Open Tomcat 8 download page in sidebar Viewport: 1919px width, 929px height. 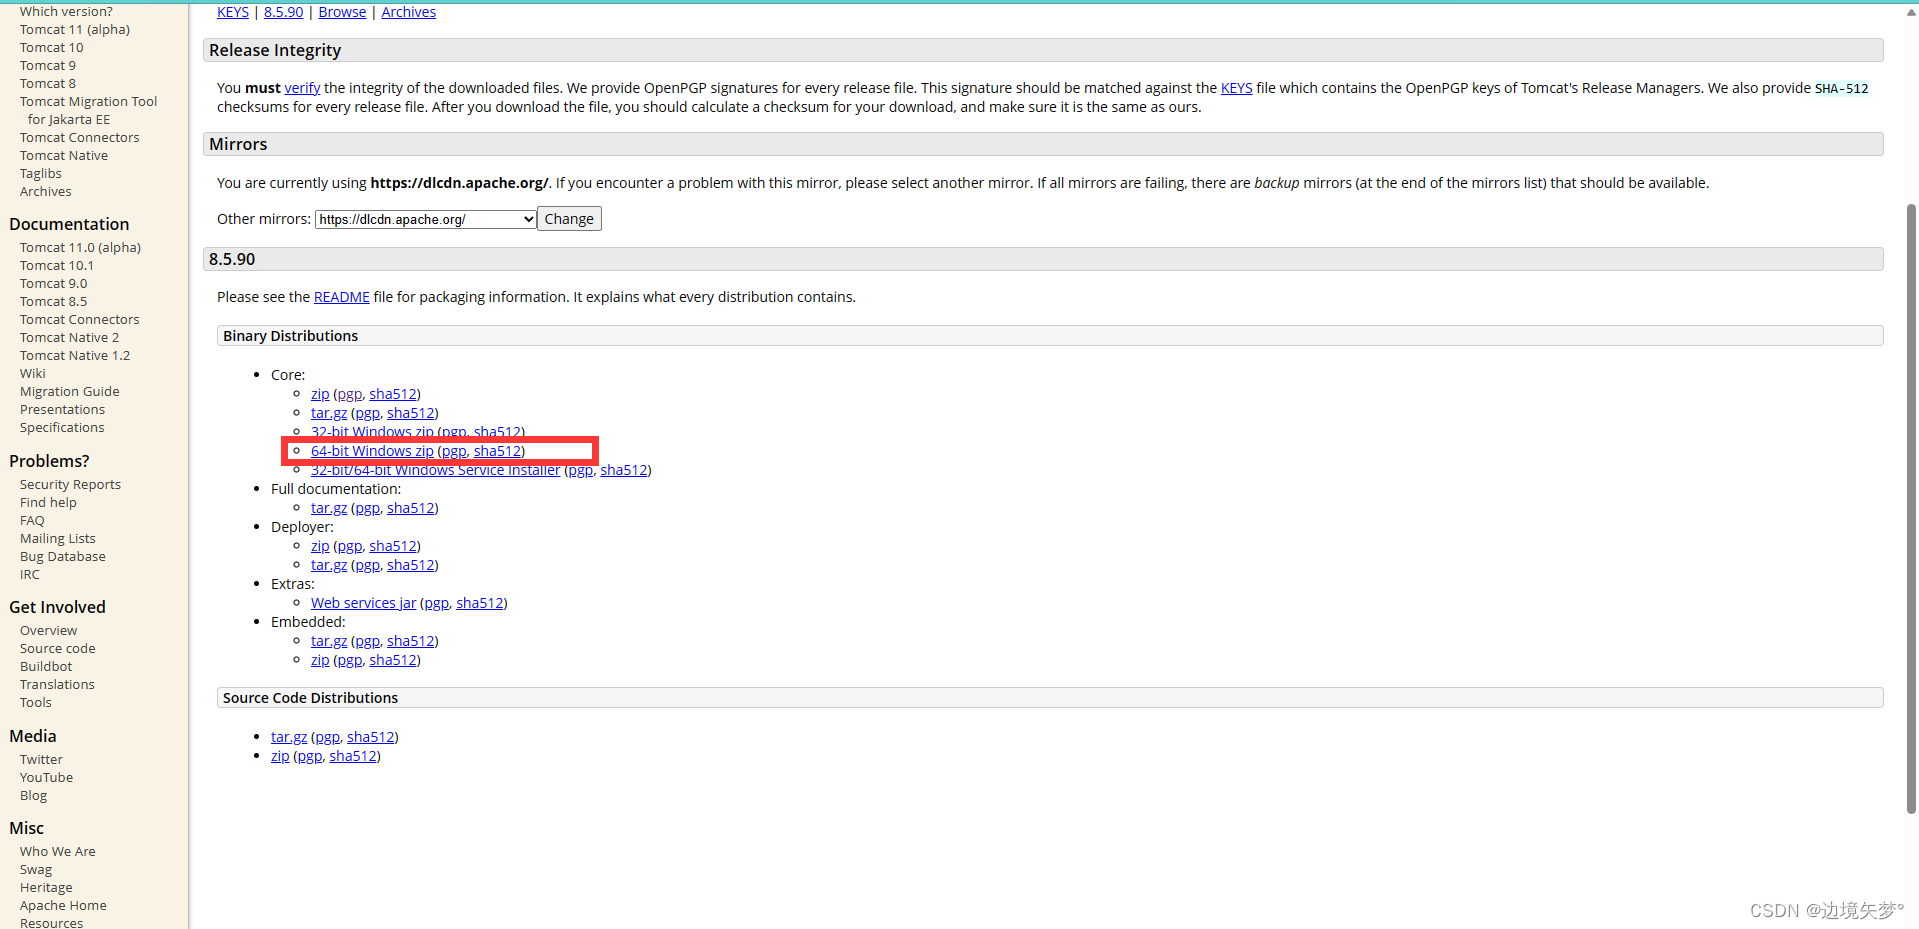tap(48, 84)
